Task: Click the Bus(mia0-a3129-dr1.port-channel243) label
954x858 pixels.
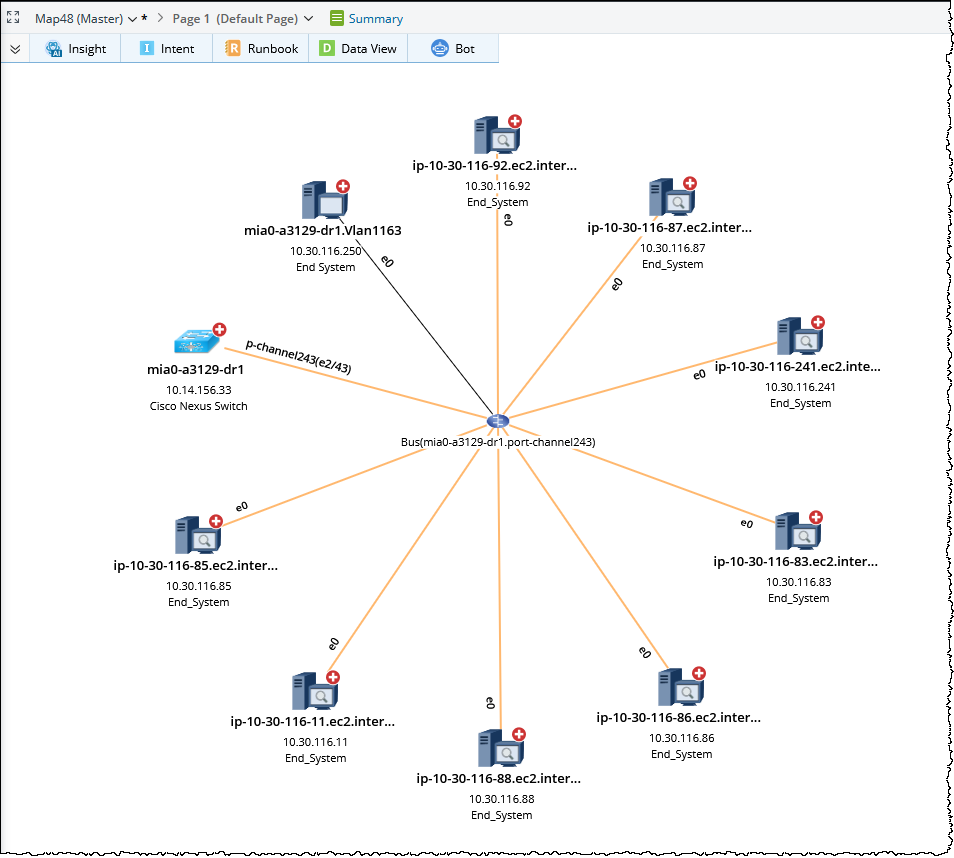Action: click(498, 442)
